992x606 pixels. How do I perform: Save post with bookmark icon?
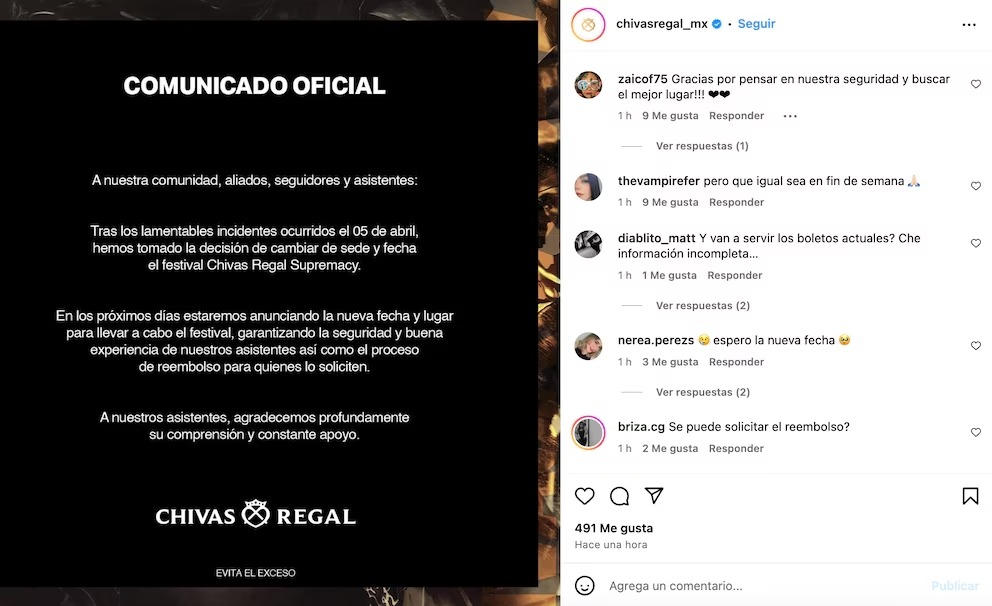click(970, 496)
